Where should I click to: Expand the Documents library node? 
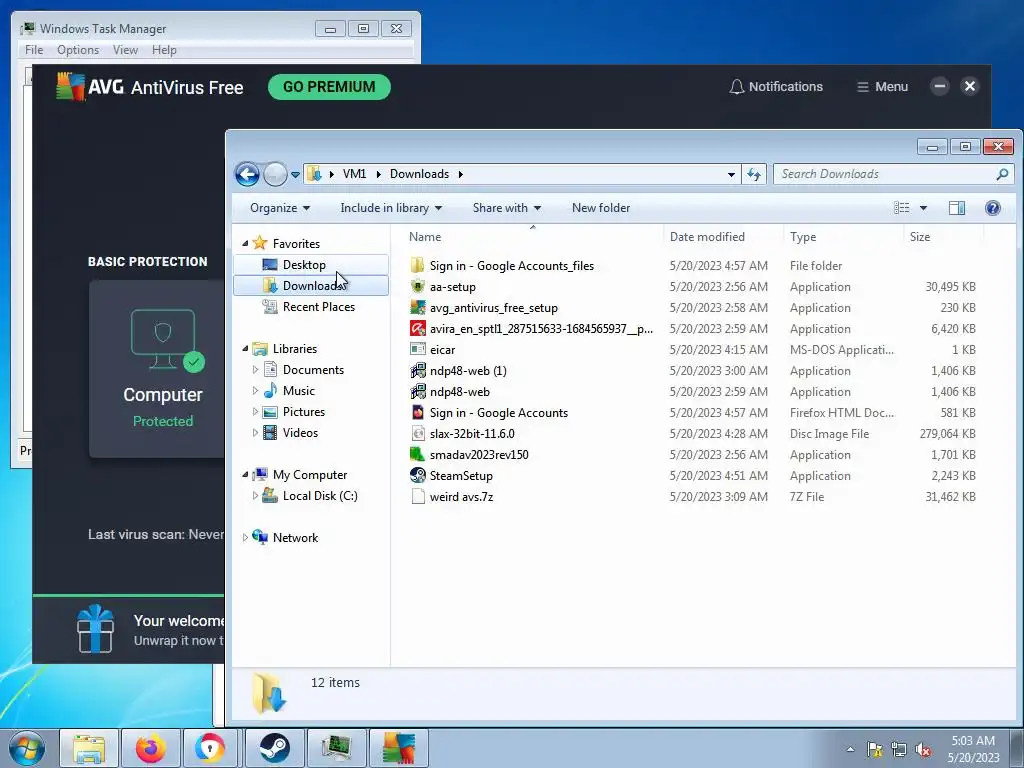click(255, 370)
